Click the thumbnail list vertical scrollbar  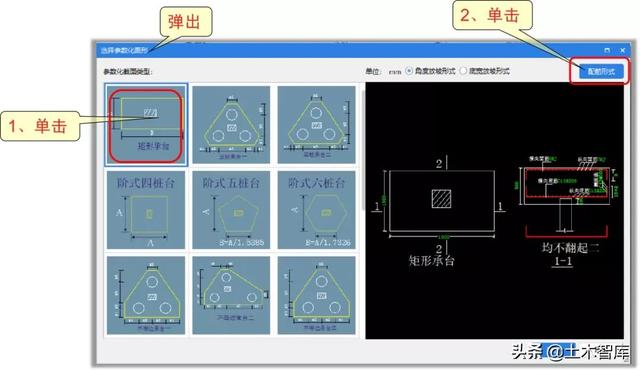363,151
